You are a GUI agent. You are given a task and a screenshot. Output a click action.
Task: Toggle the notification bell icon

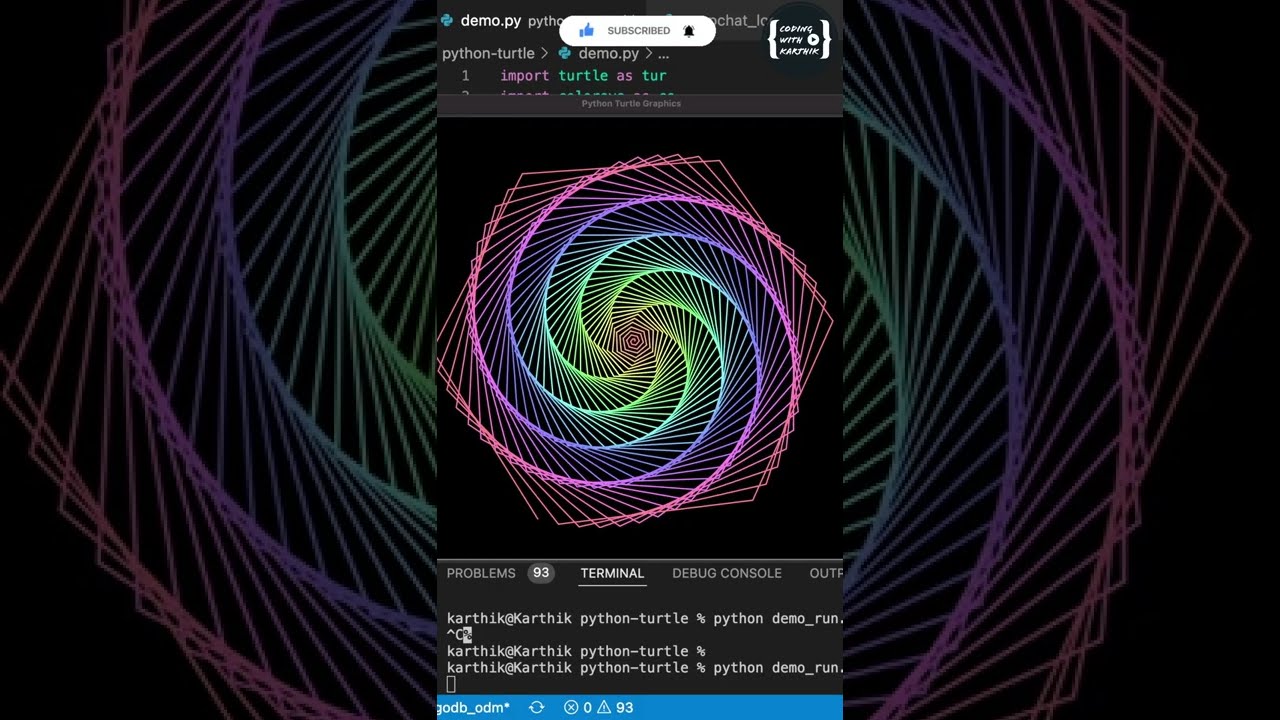pos(688,31)
